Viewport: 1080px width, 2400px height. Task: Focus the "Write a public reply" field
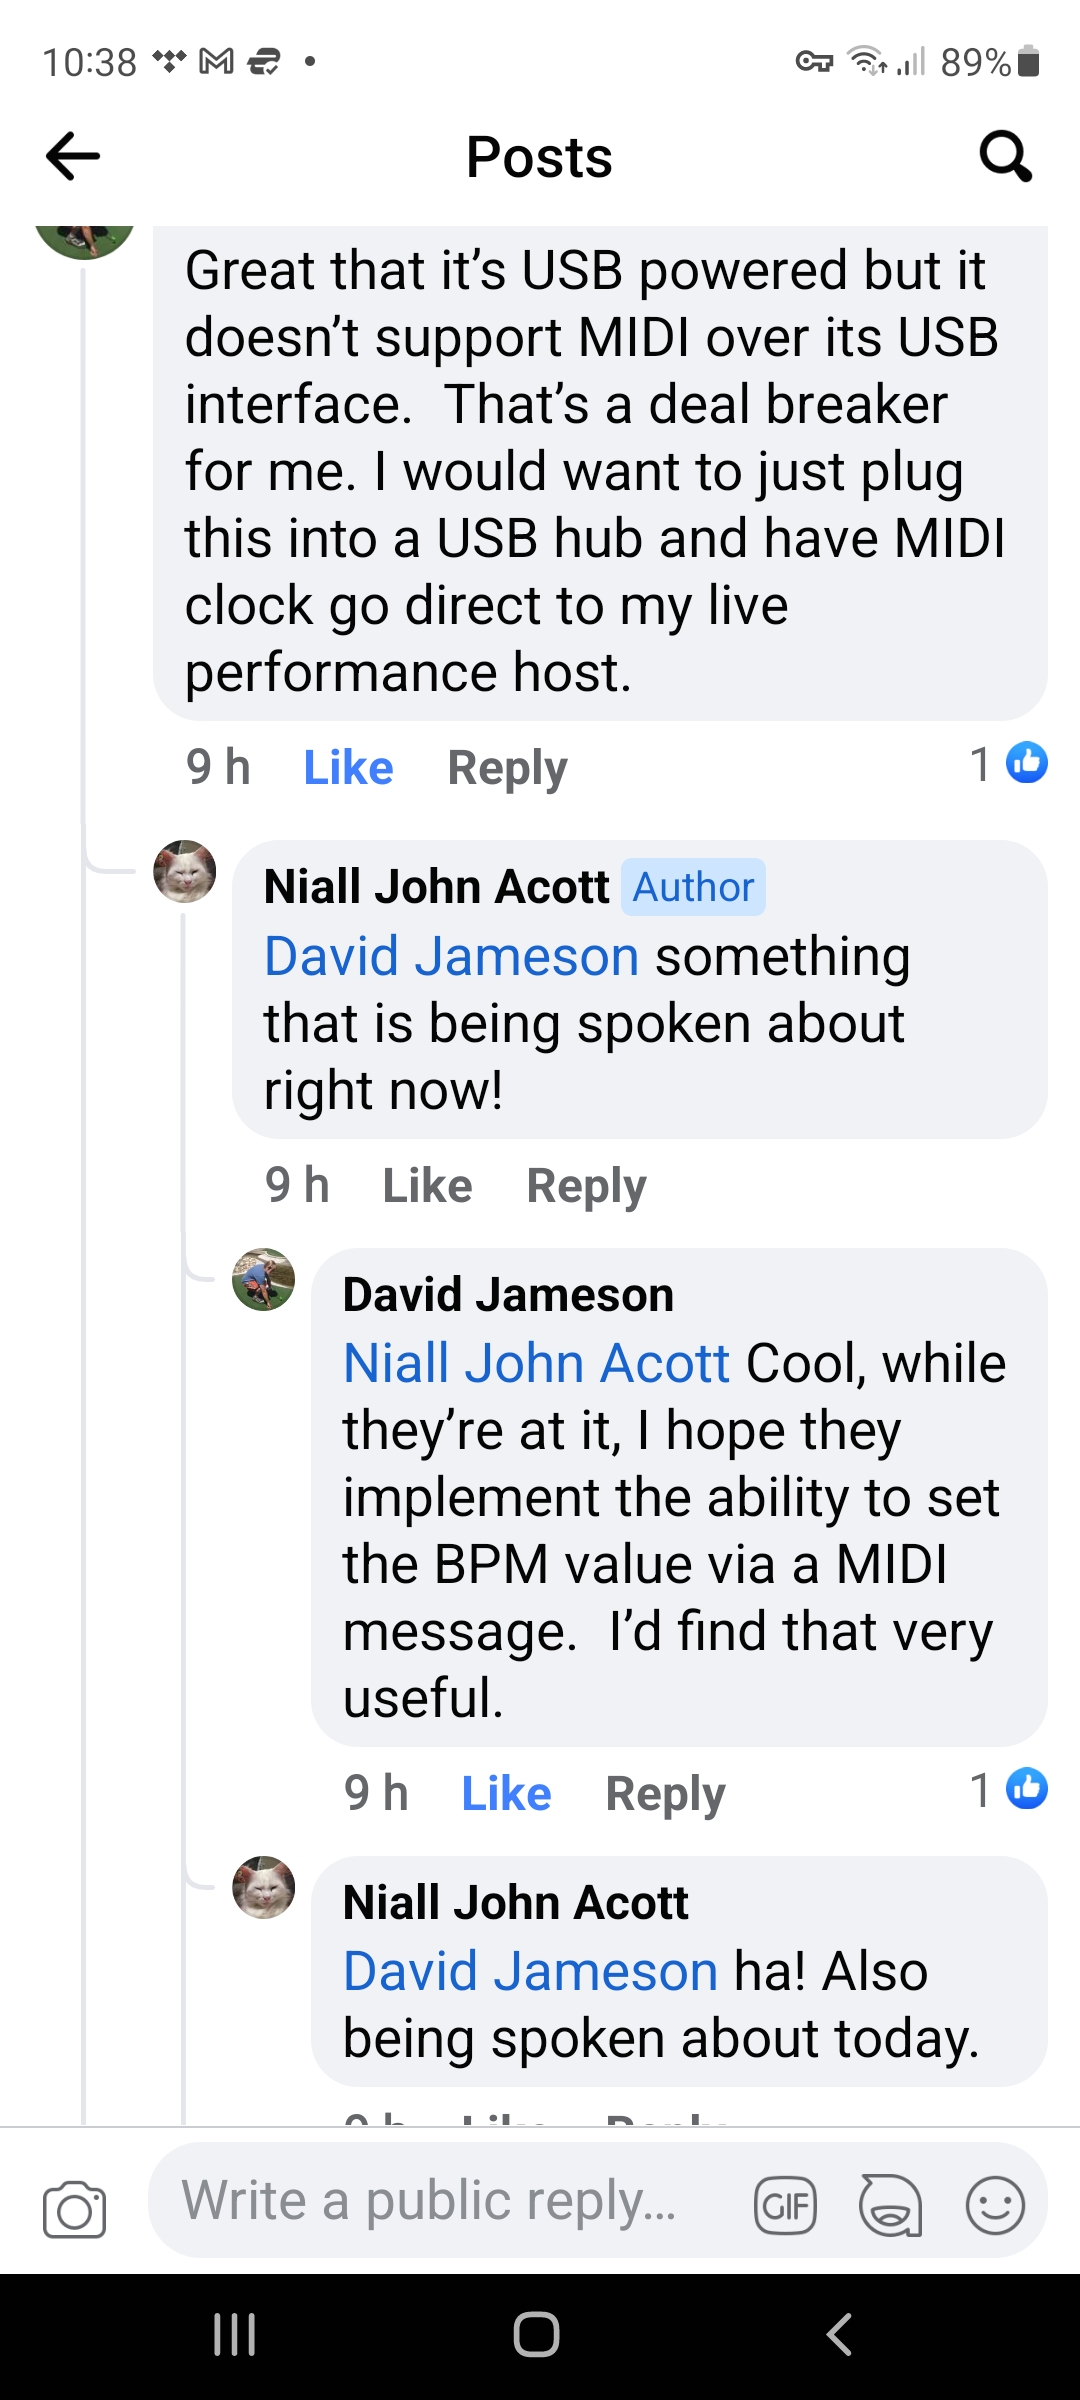coord(430,2201)
